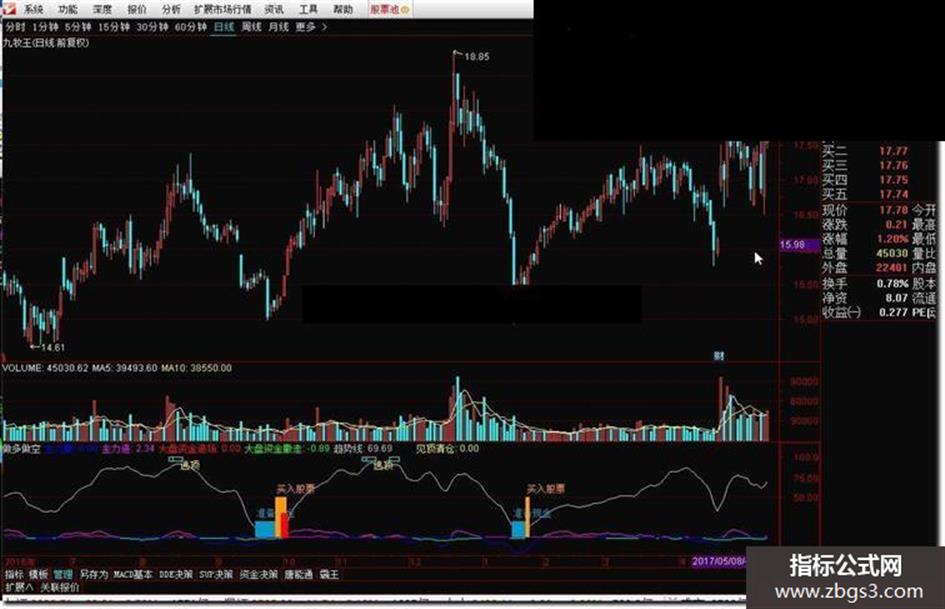Image resolution: width=945 pixels, height=609 pixels.
Task: Open the 分析 menu
Action: pos(171,9)
